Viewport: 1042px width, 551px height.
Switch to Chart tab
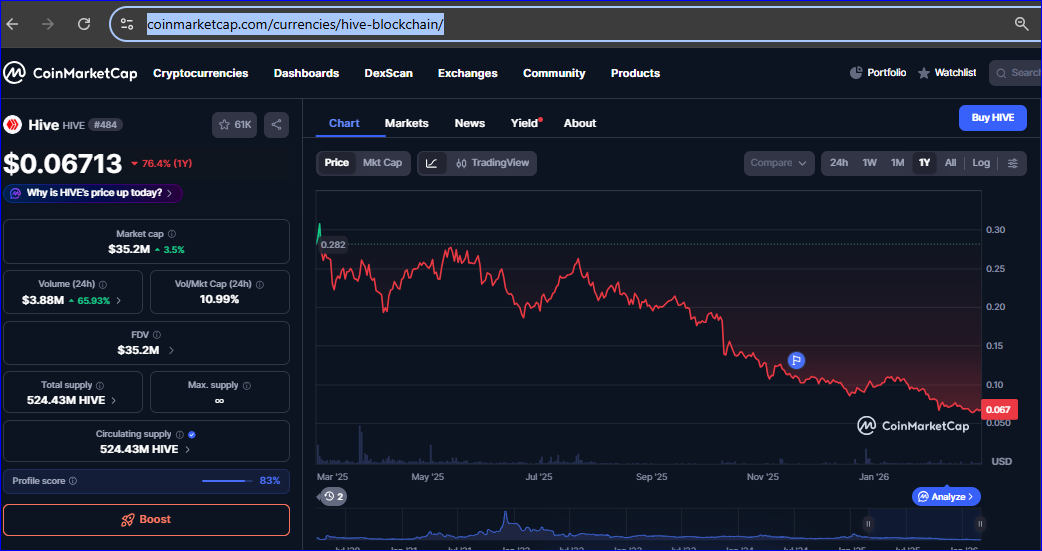[x=344, y=123]
